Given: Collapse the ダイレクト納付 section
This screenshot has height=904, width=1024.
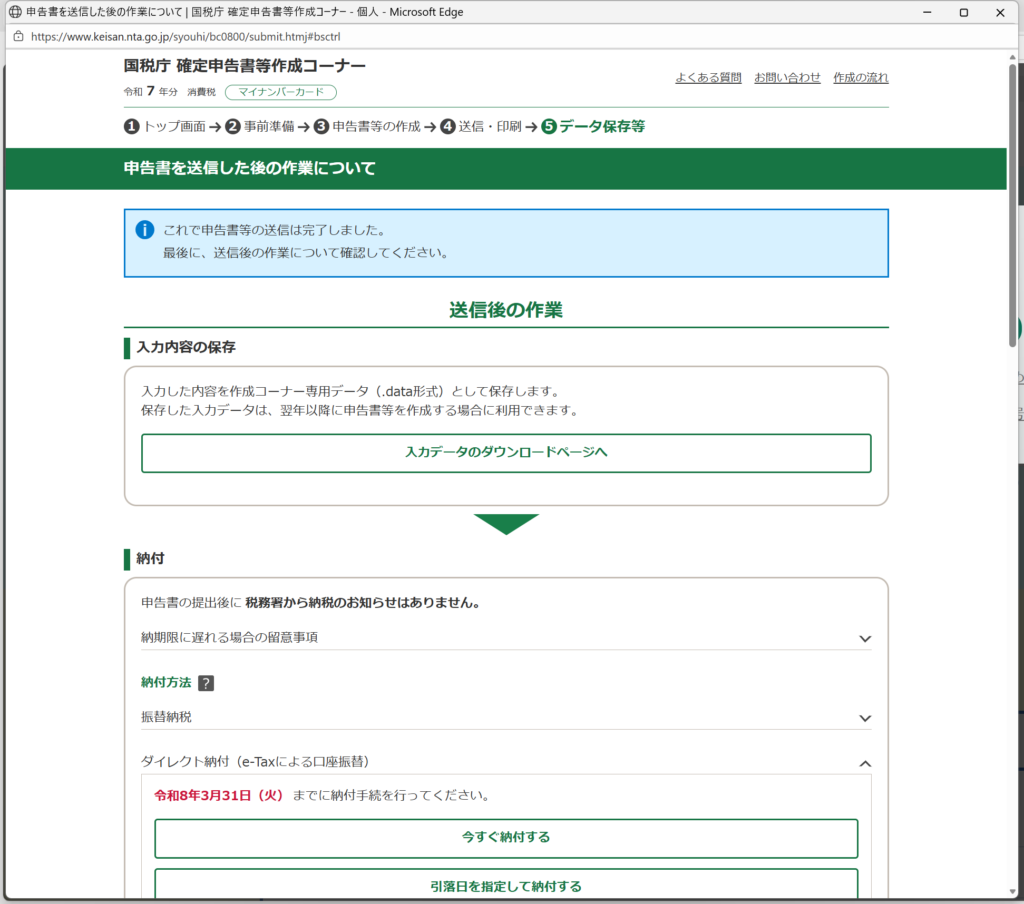Looking at the screenshot, I should click(865, 763).
